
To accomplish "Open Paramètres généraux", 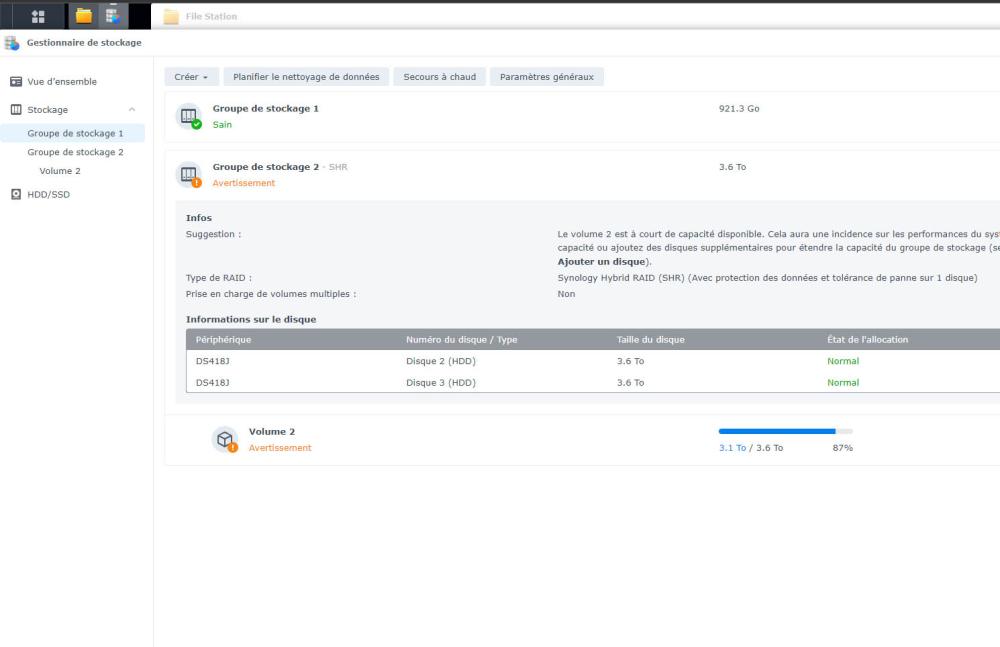I will coord(546,77).
